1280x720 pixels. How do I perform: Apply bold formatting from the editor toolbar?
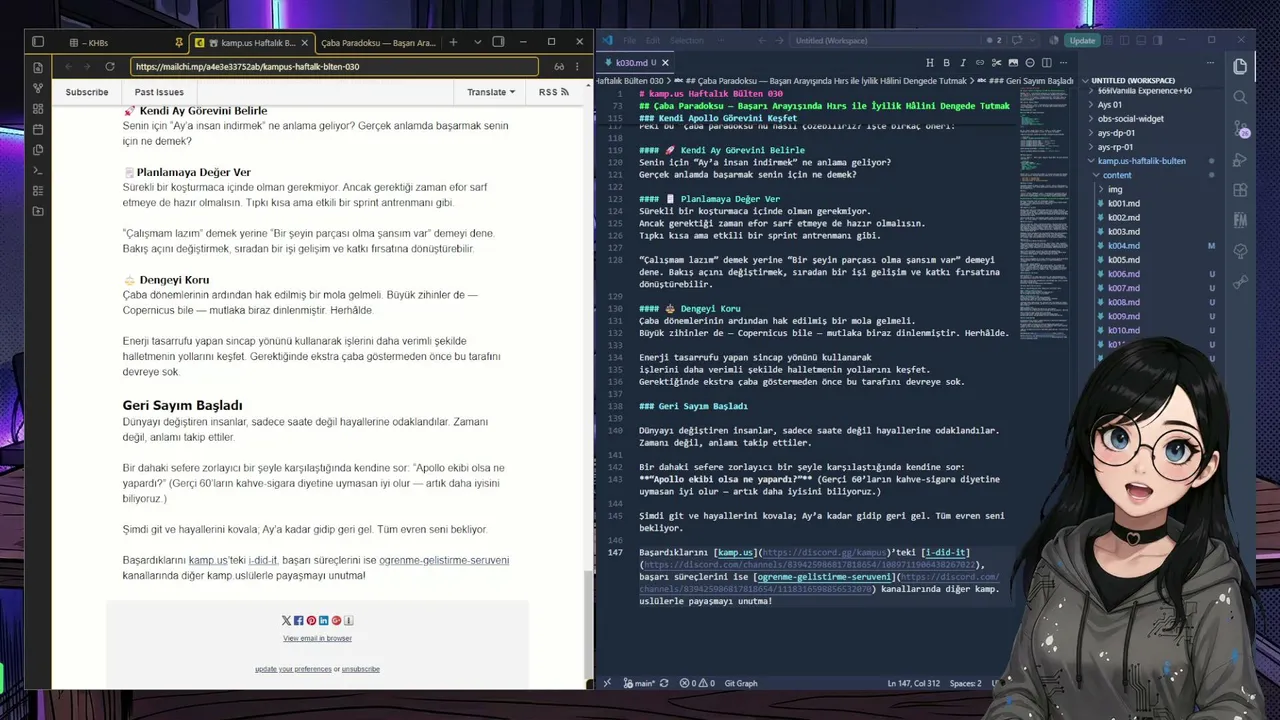click(947, 63)
